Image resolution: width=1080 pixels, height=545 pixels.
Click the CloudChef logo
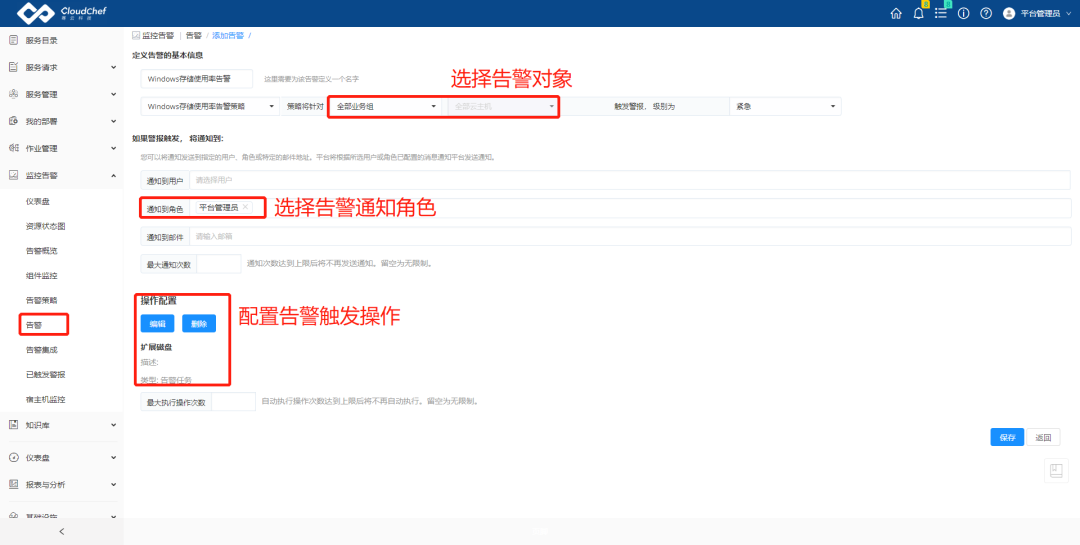click(61, 13)
